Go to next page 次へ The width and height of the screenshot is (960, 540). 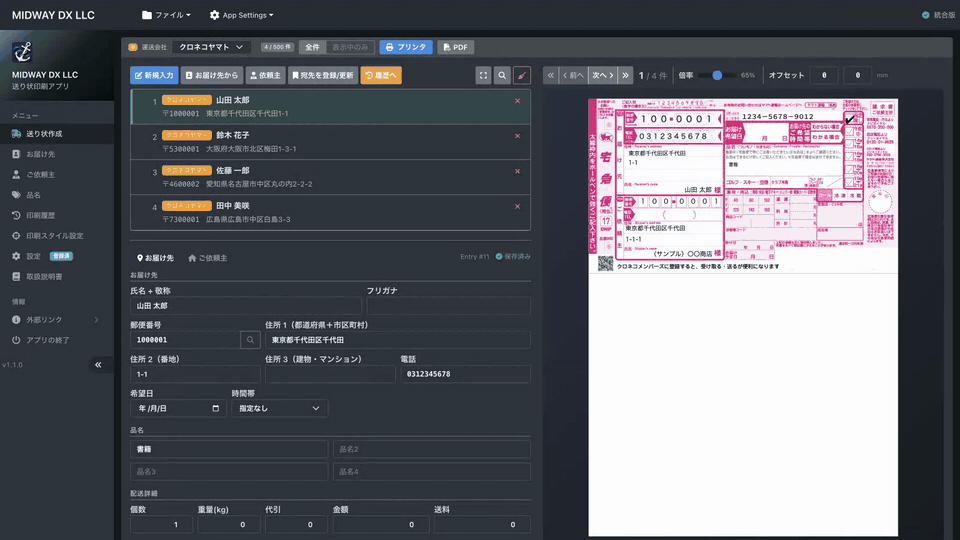click(602, 75)
